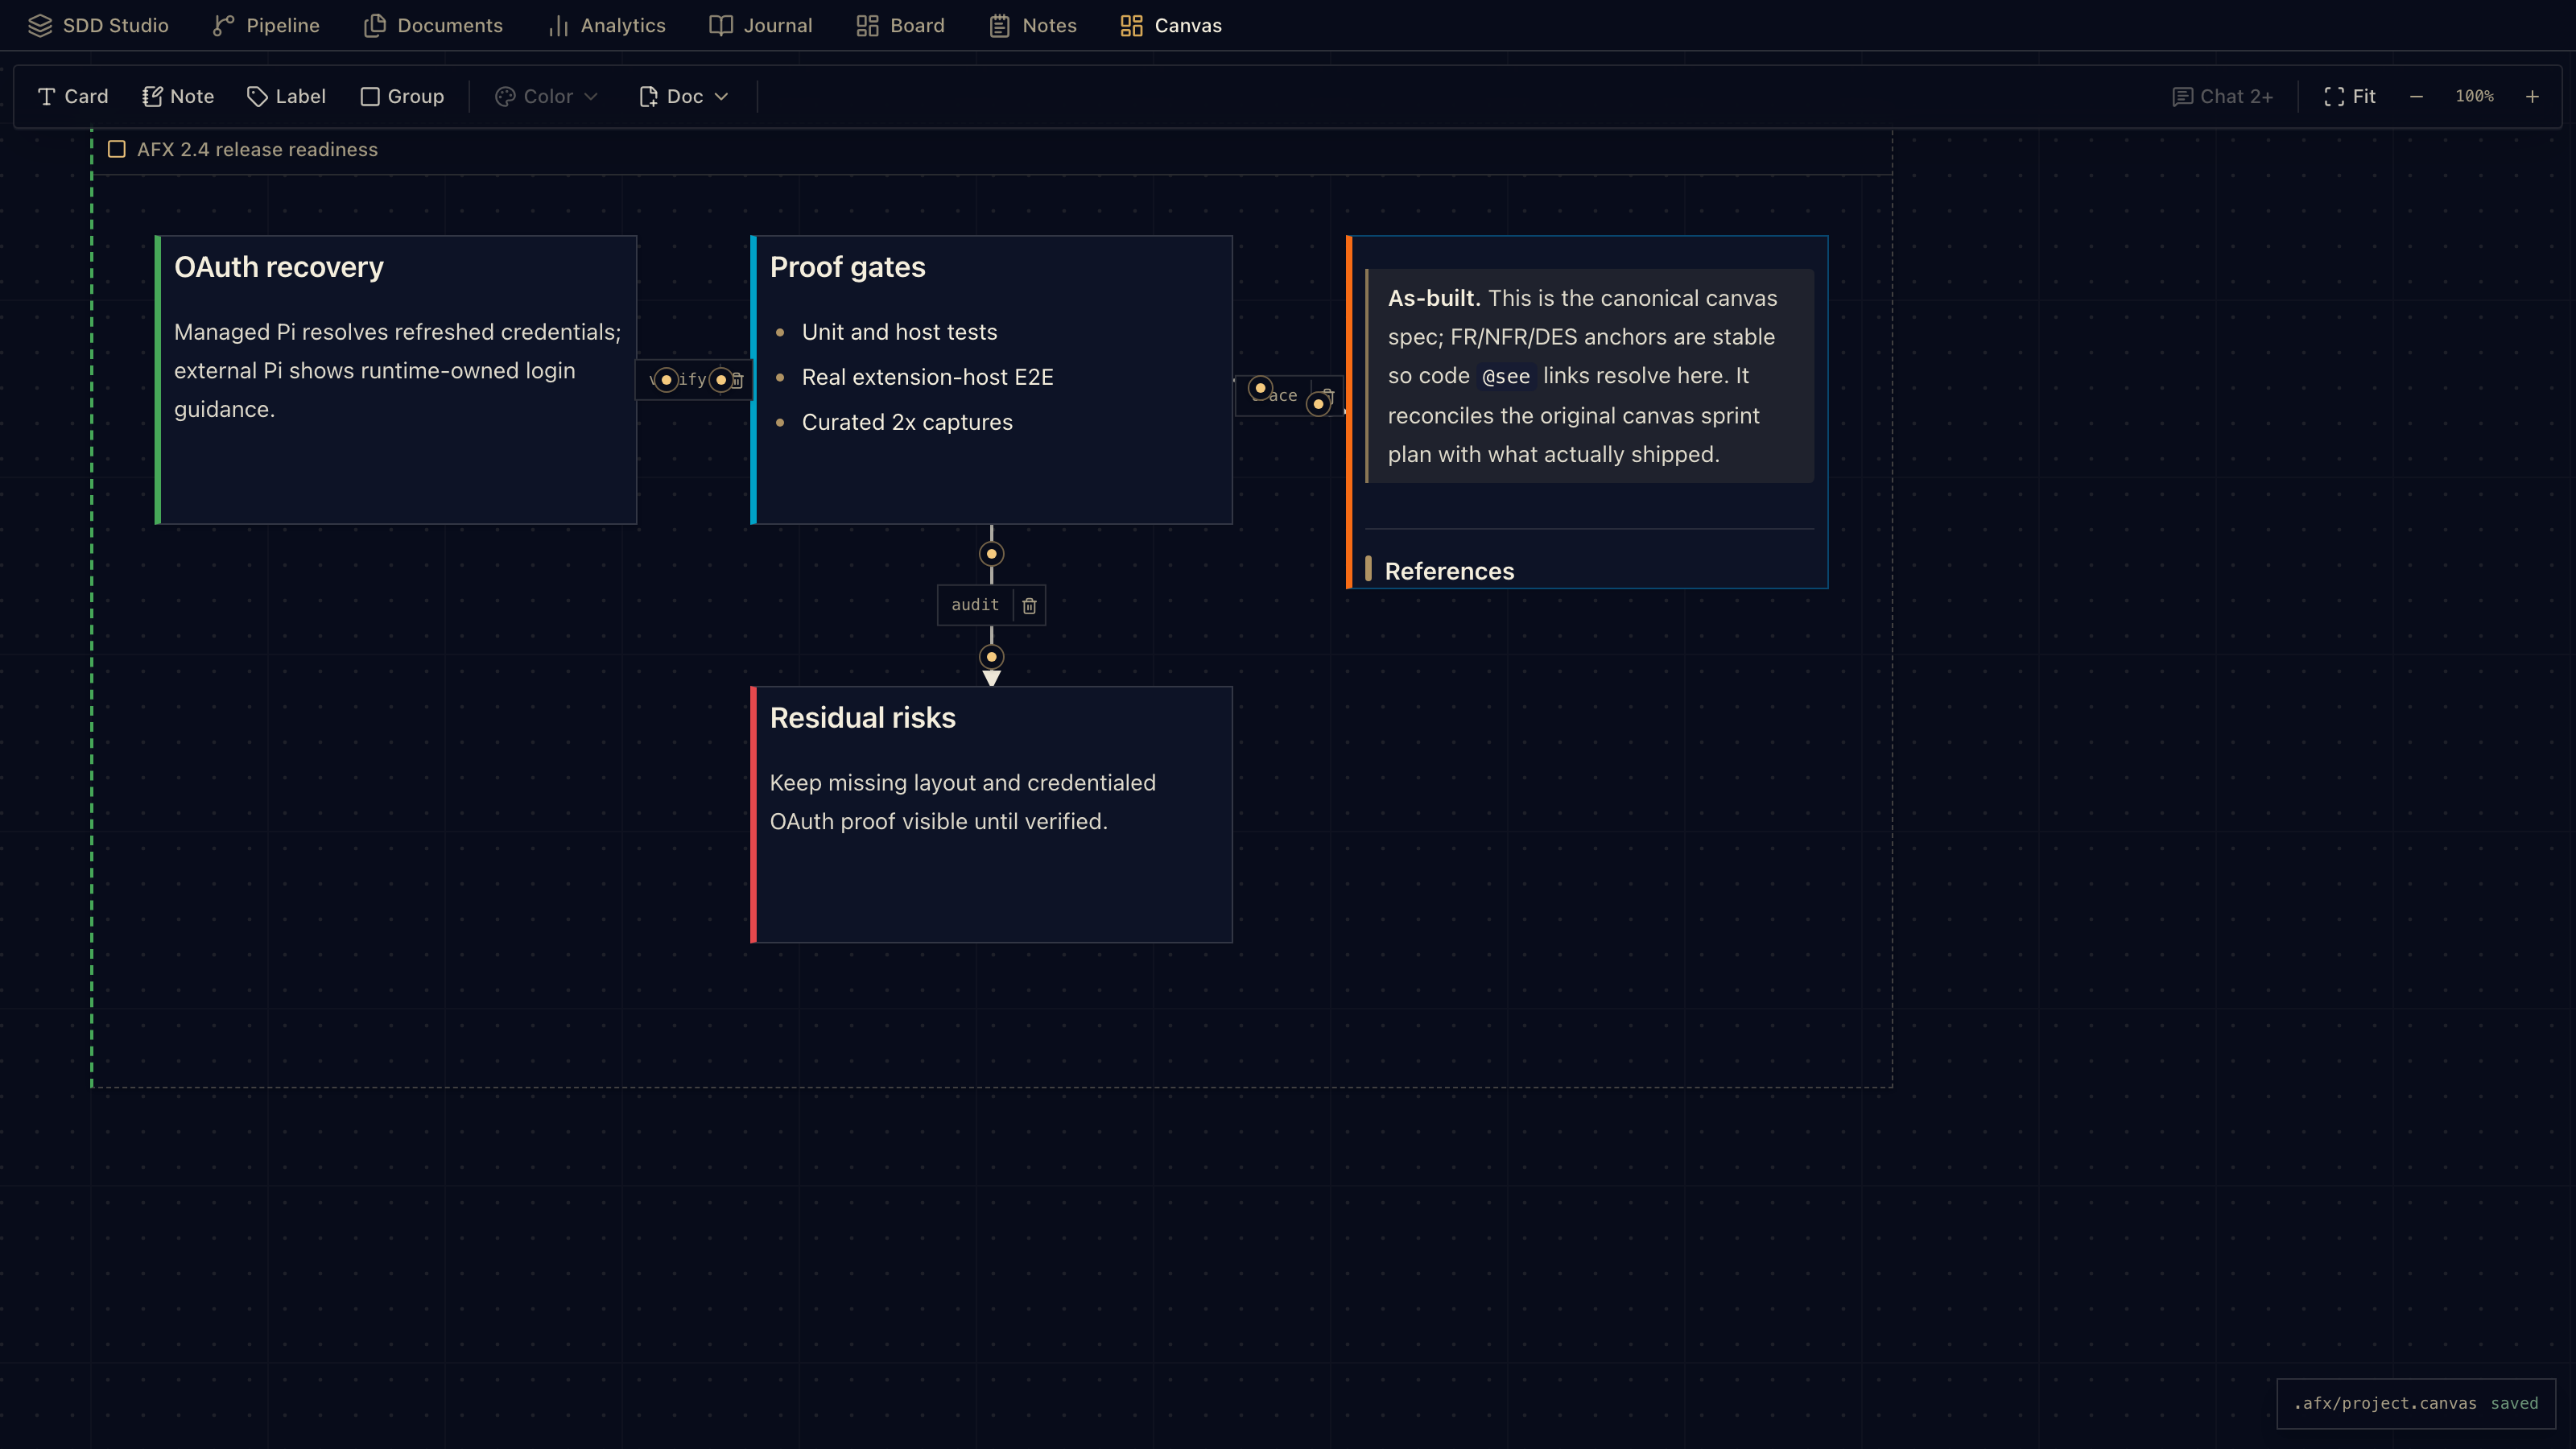Select the Canvas tab
The height and width of the screenshot is (1449, 2576).
tap(1171, 25)
